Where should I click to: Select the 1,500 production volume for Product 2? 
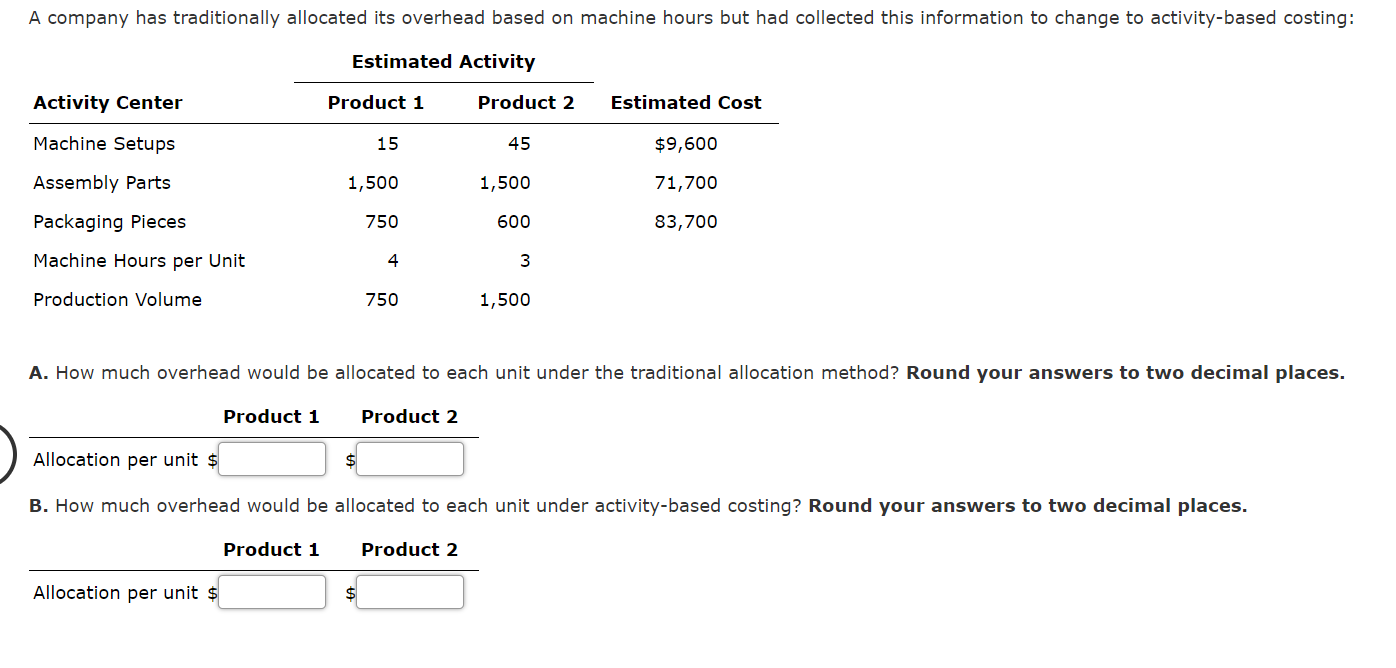505,299
